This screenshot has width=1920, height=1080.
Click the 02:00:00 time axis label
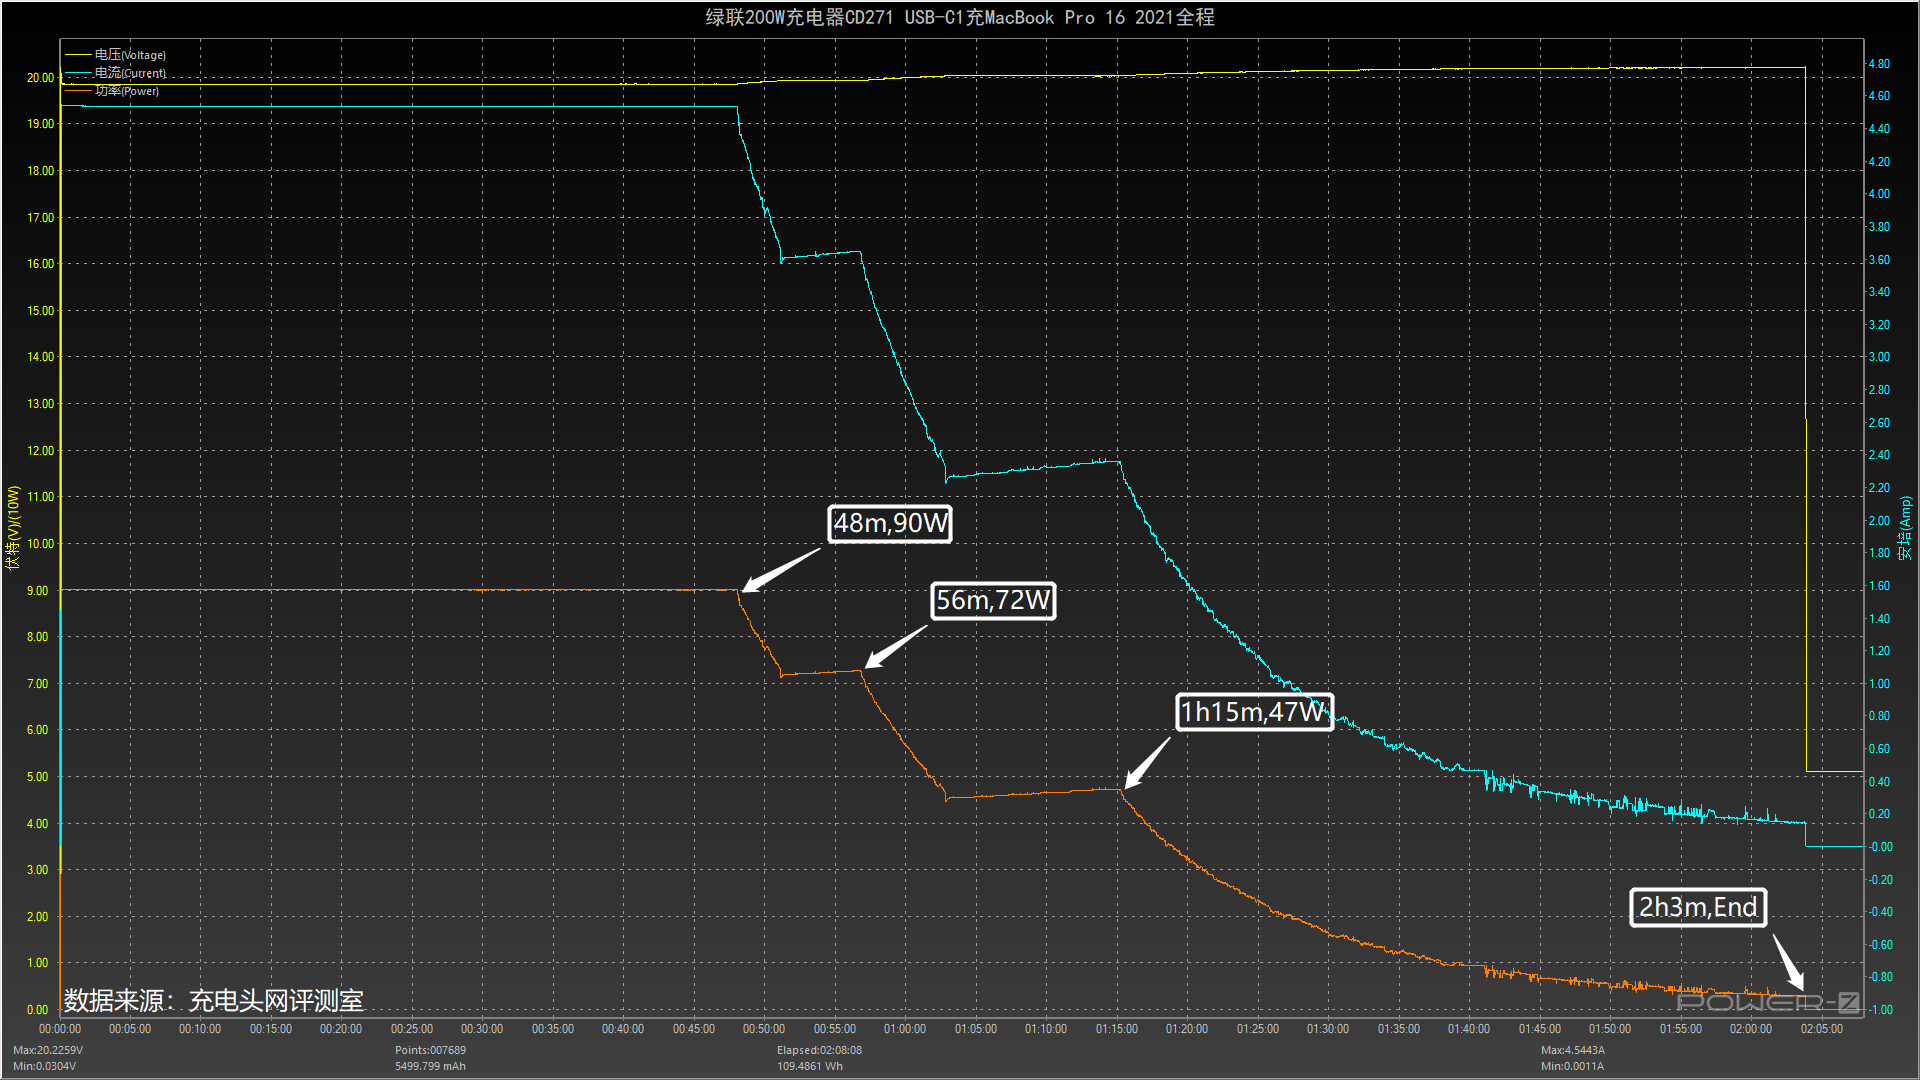click(1751, 1029)
